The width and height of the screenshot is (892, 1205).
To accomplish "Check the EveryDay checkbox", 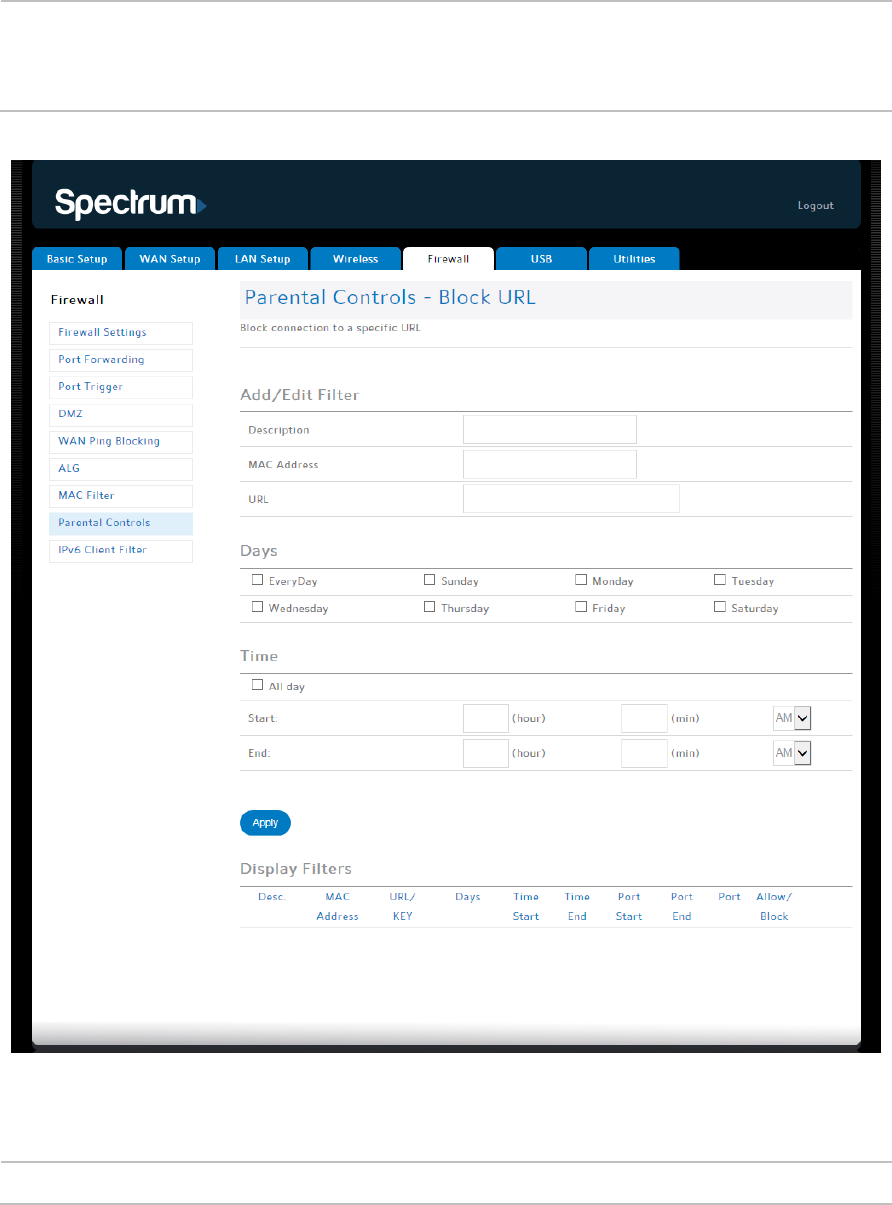I will pyautogui.click(x=258, y=580).
